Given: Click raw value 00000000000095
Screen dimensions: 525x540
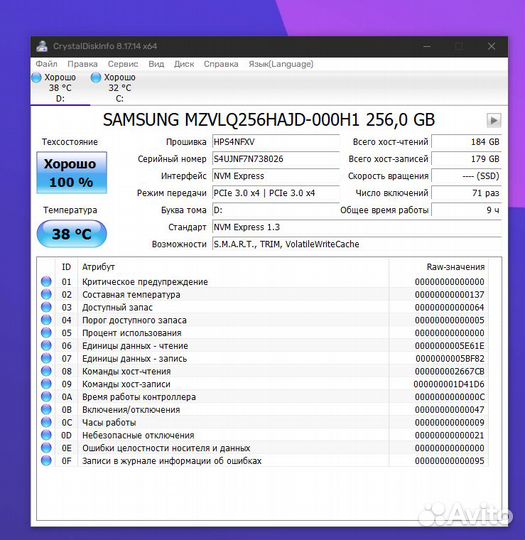Looking at the screenshot, I should (x=450, y=461).
